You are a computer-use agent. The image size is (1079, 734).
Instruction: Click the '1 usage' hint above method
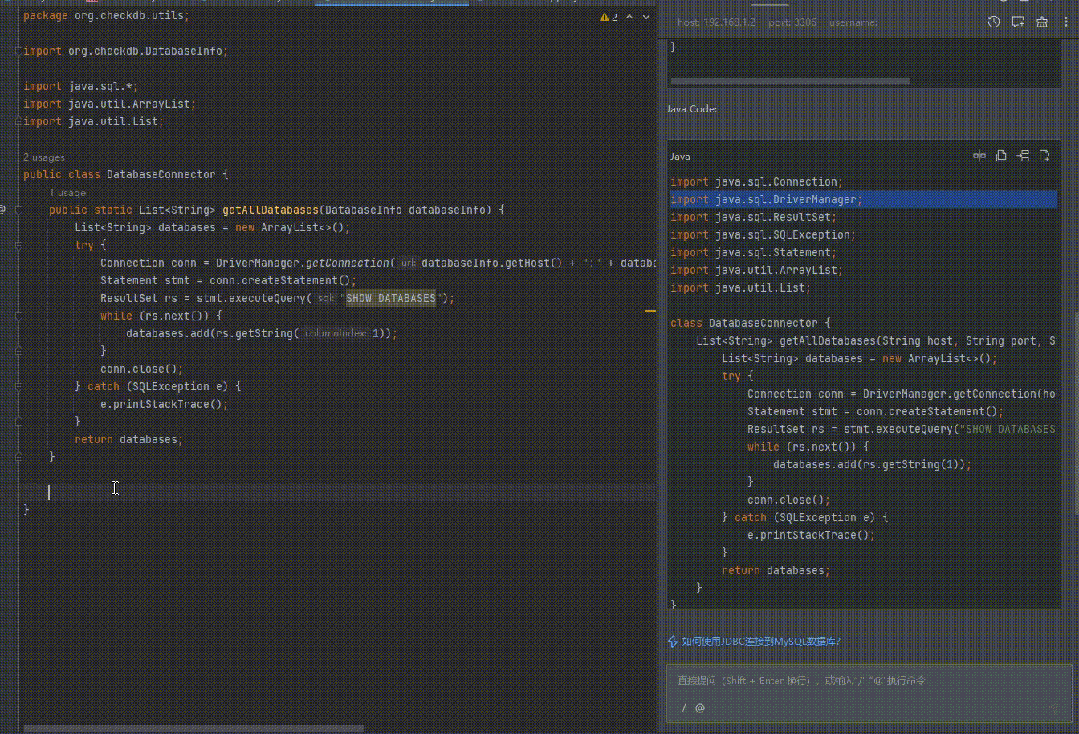(x=68, y=192)
